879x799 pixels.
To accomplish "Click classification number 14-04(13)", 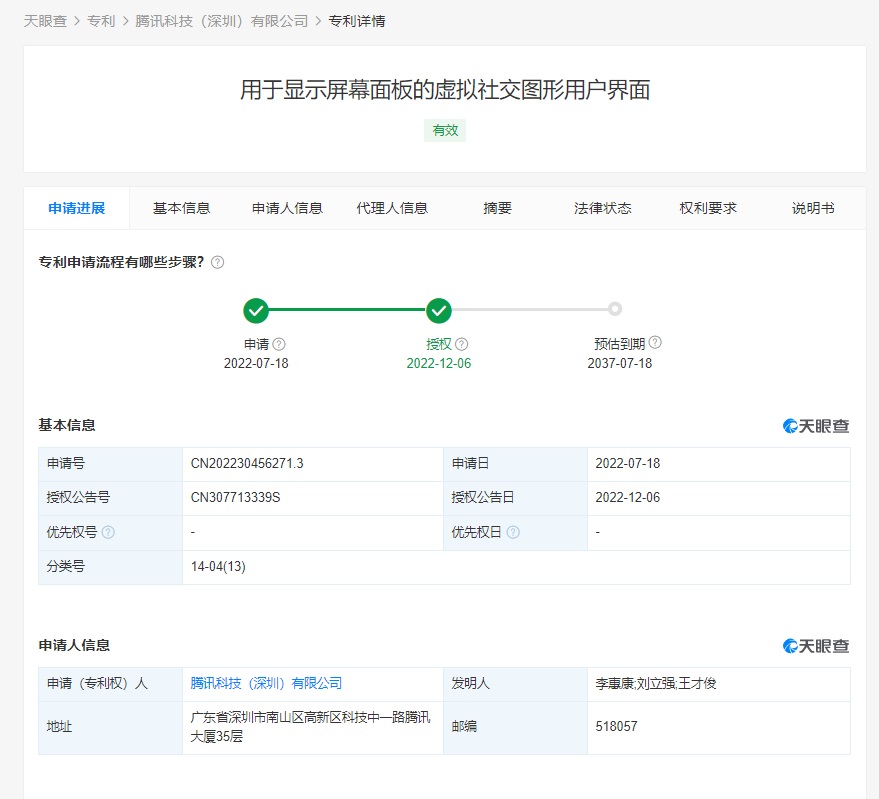I will (x=218, y=567).
